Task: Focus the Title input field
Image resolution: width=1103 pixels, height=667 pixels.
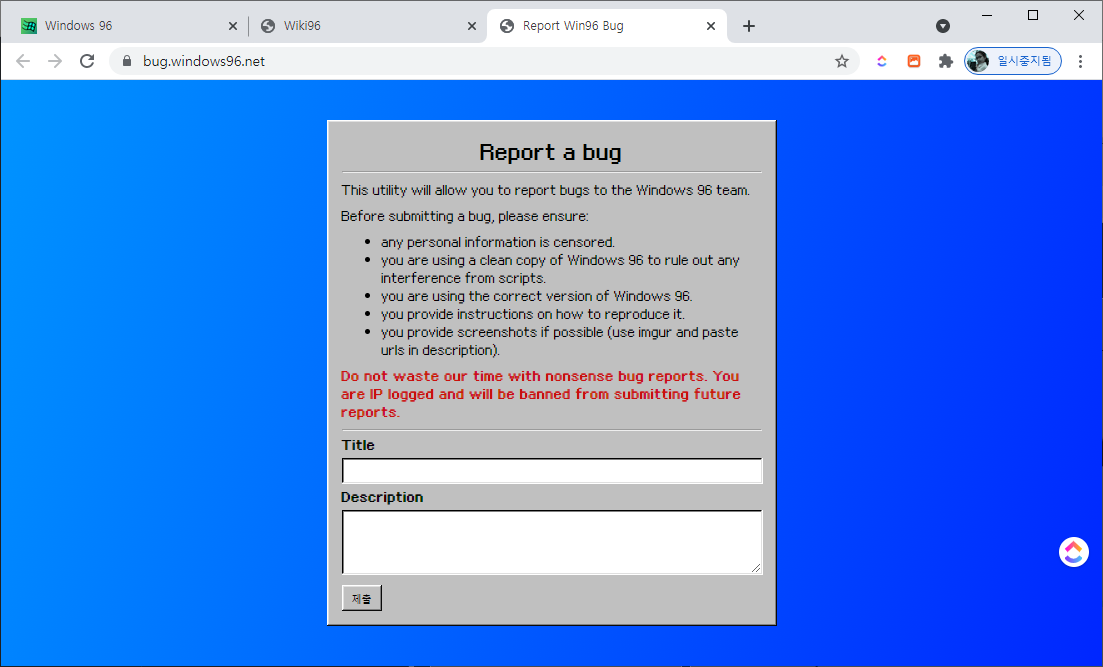Action: pos(552,471)
